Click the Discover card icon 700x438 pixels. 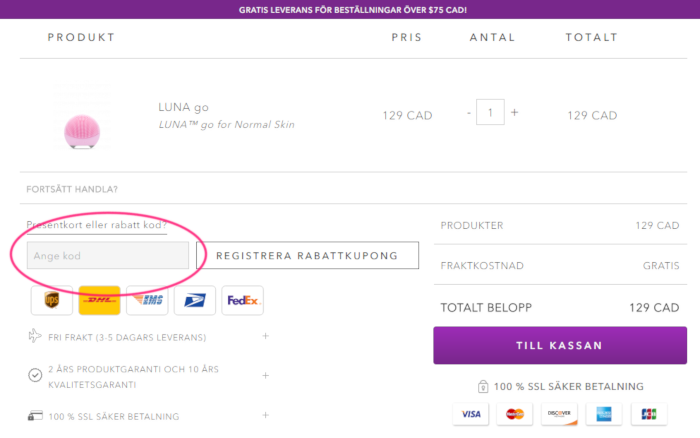pyautogui.click(x=559, y=414)
